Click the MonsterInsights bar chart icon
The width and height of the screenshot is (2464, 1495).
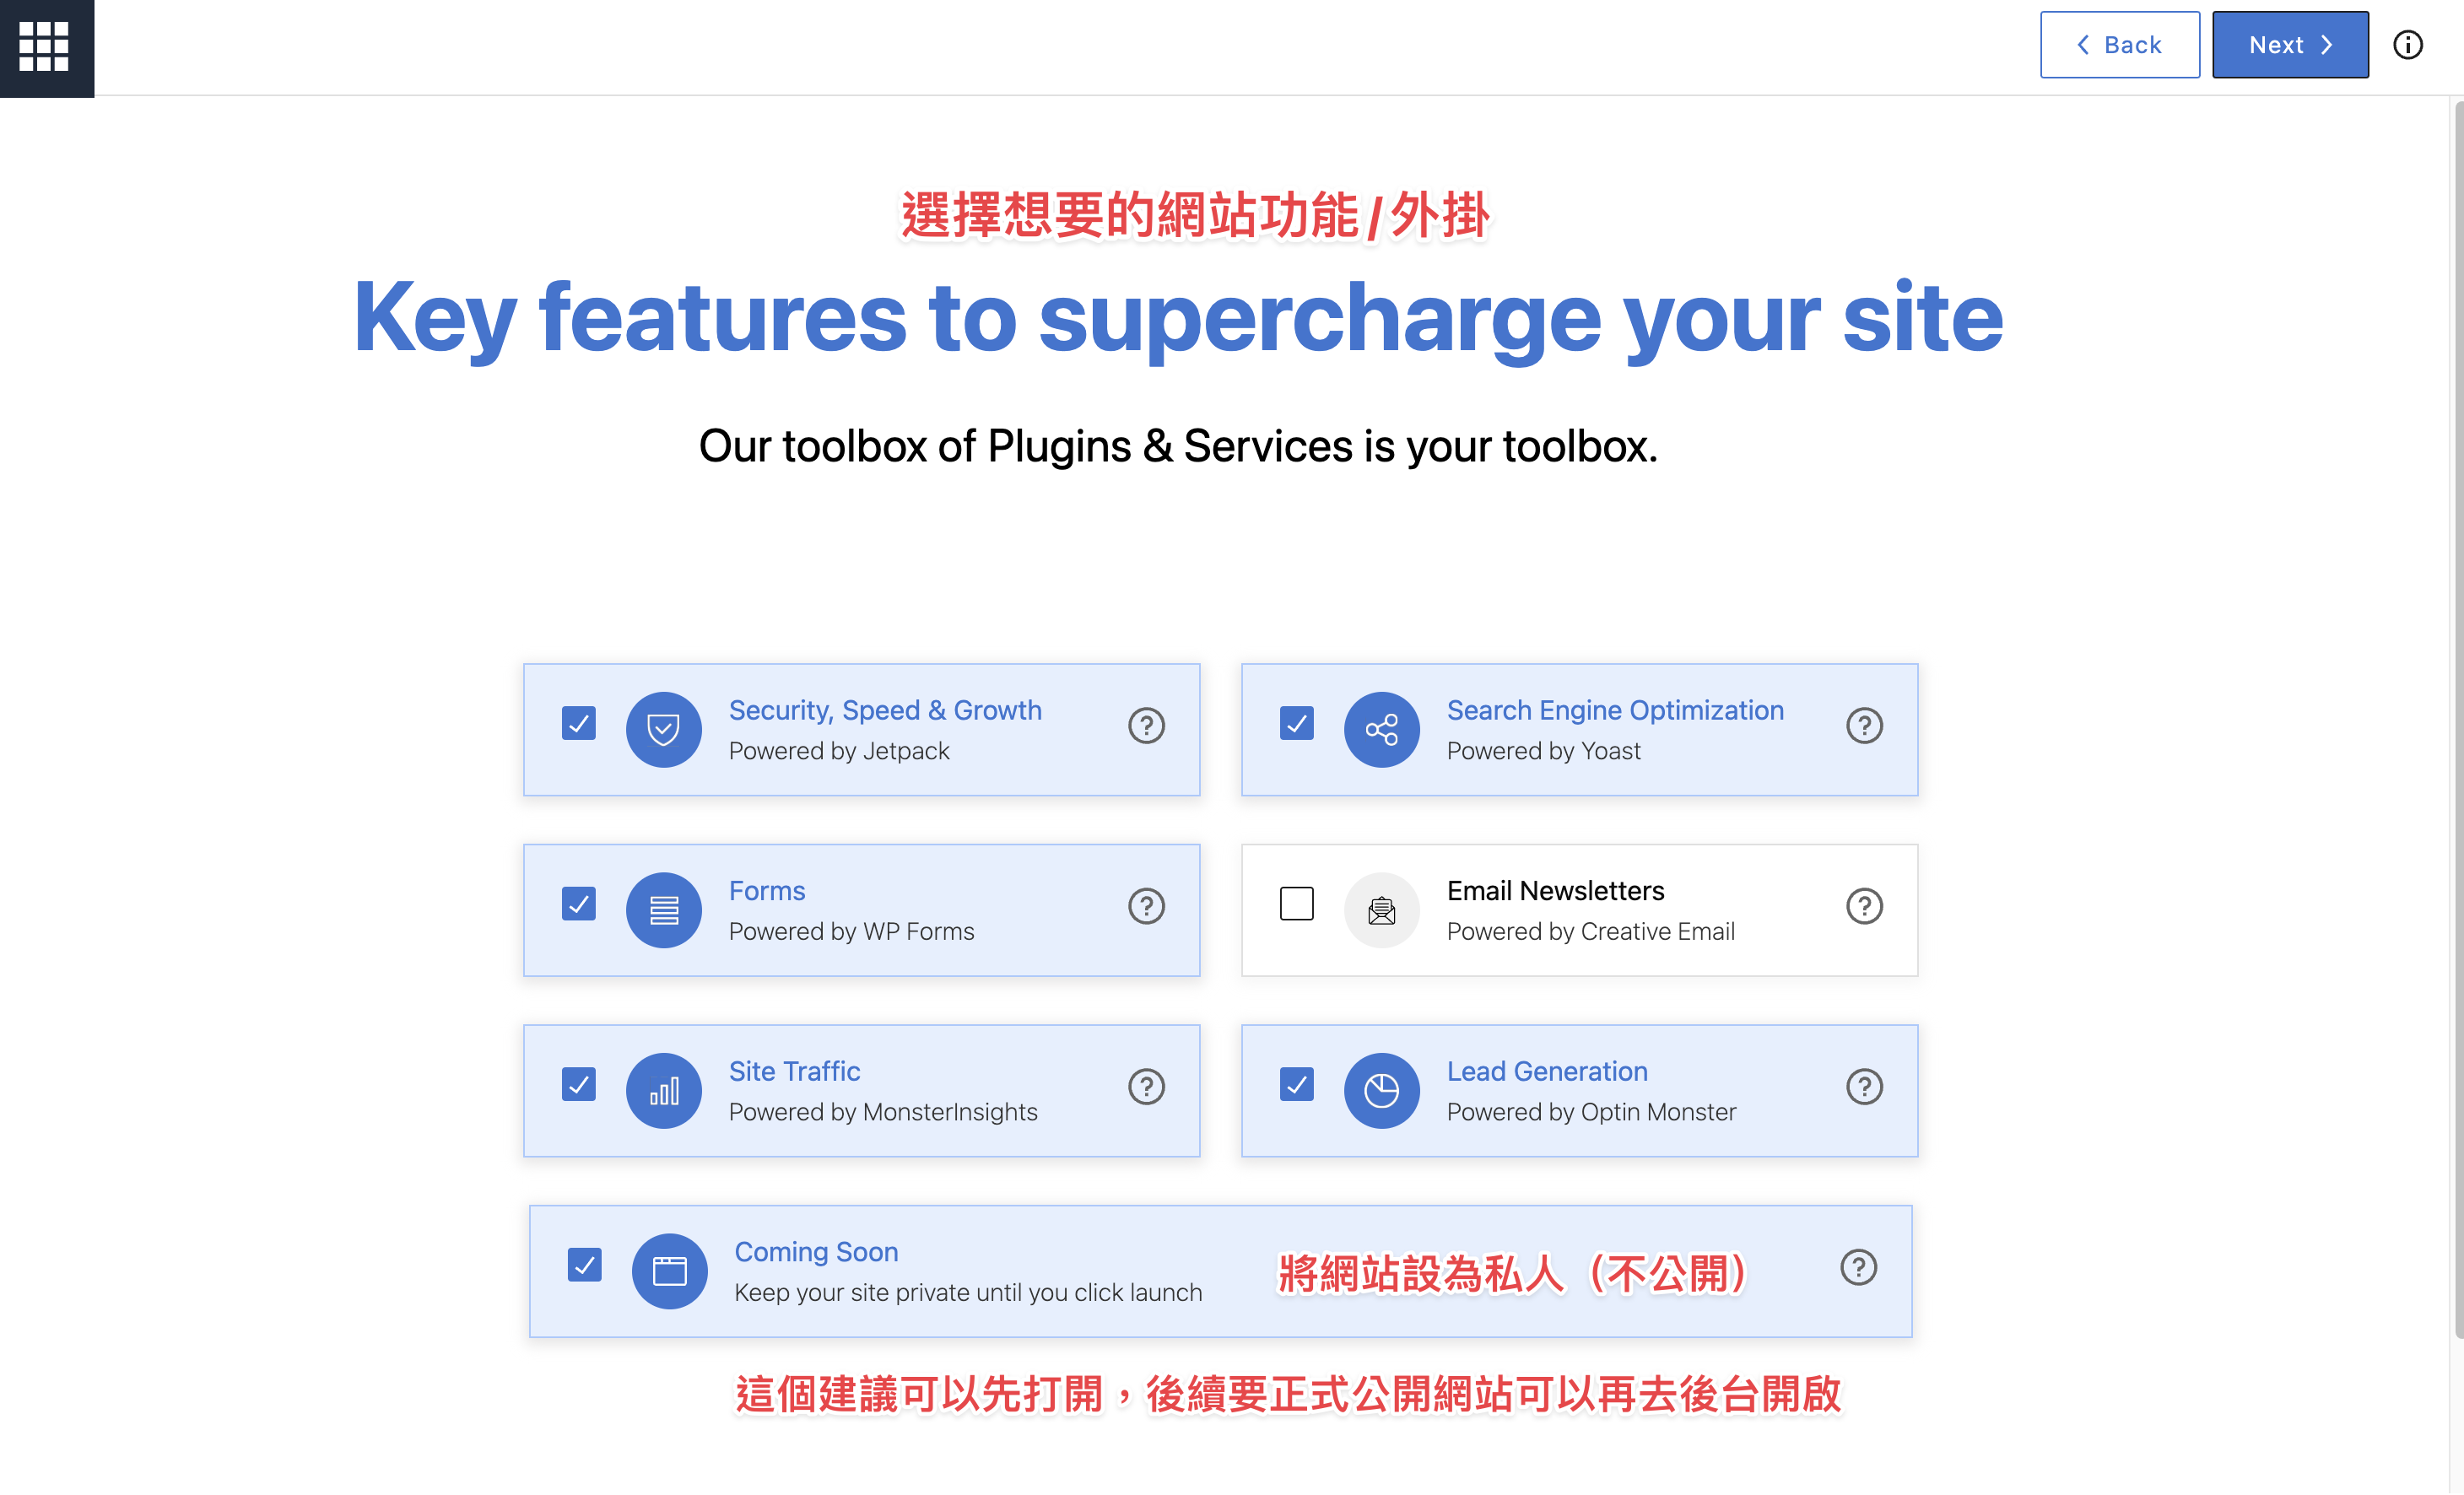coord(663,1091)
